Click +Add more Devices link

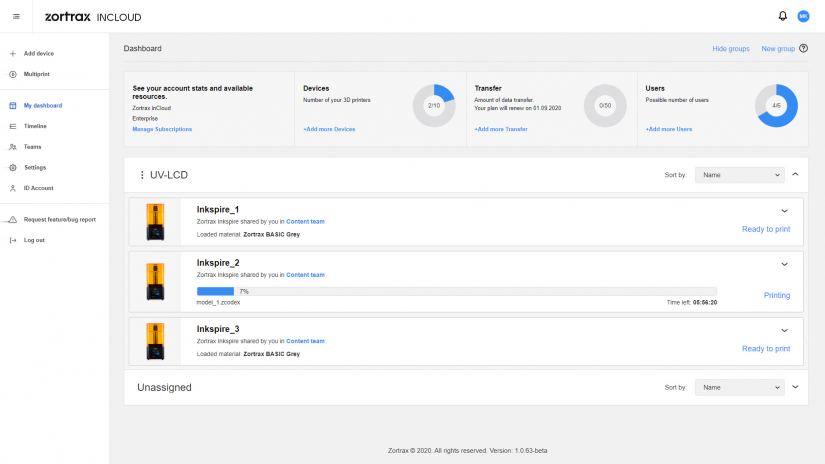(329, 129)
